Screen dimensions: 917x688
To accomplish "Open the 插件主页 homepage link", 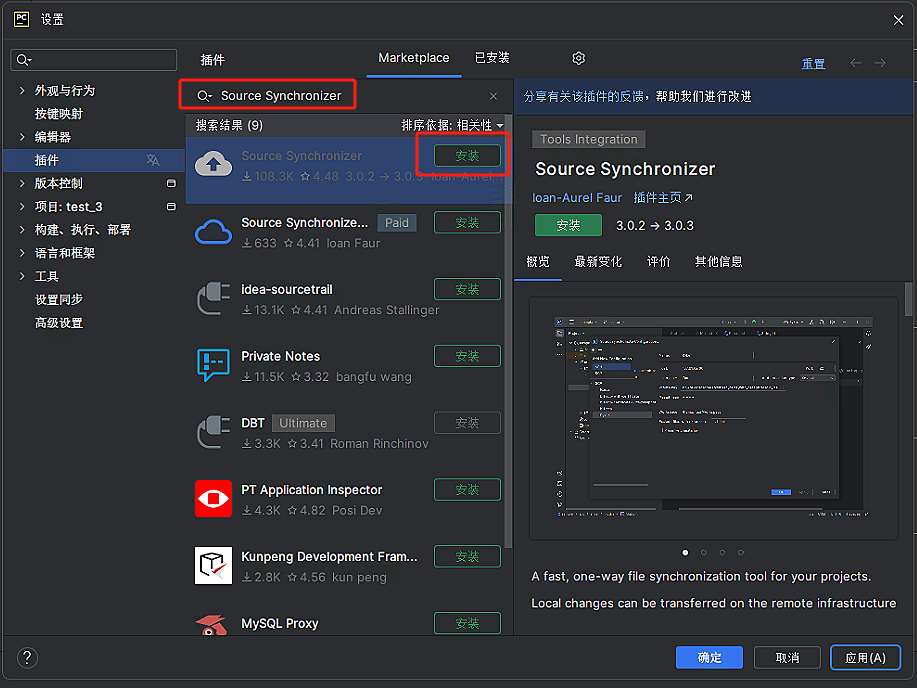I will coord(663,198).
